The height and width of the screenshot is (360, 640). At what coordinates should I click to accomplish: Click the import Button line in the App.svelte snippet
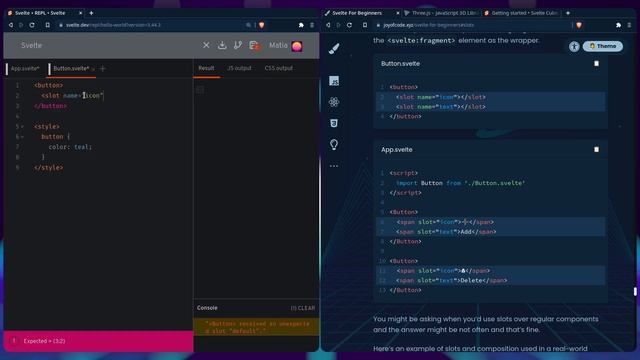(x=460, y=183)
